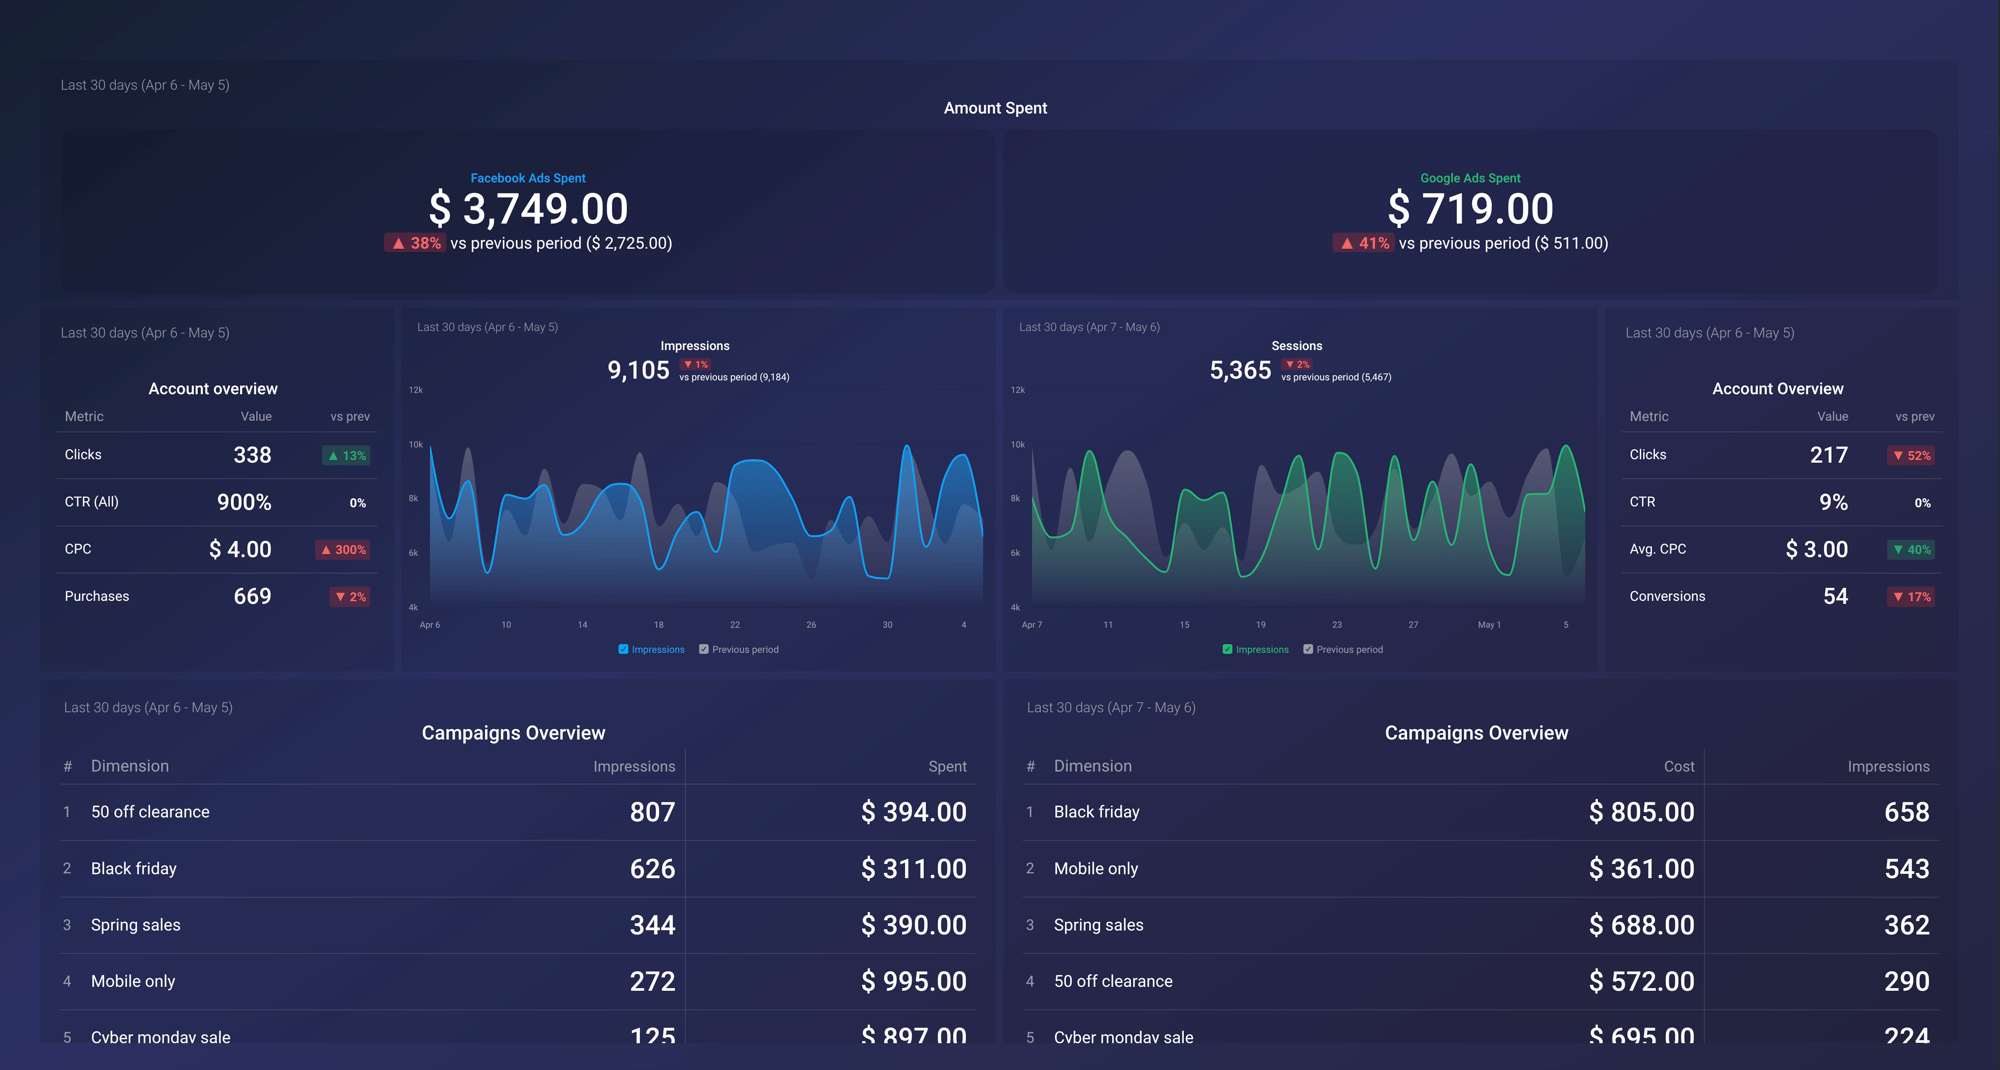Click the red 52% badge beside Clicks in Account Overview
2000x1070 pixels.
pyautogui.click(x=1911, y=455)
